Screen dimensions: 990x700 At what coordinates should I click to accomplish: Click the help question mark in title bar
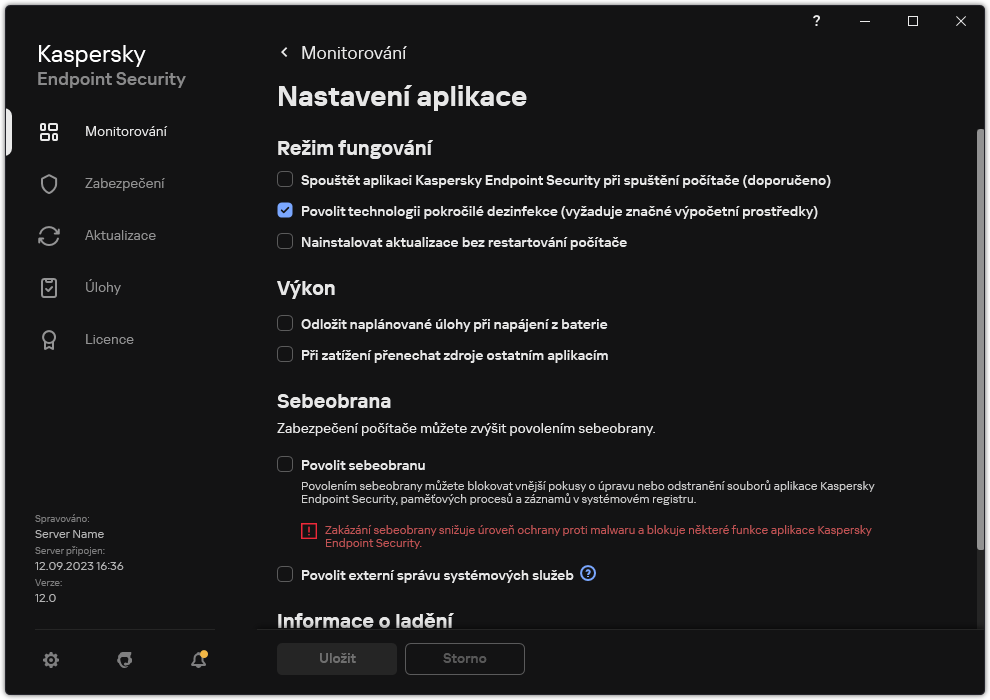(816, 21)
